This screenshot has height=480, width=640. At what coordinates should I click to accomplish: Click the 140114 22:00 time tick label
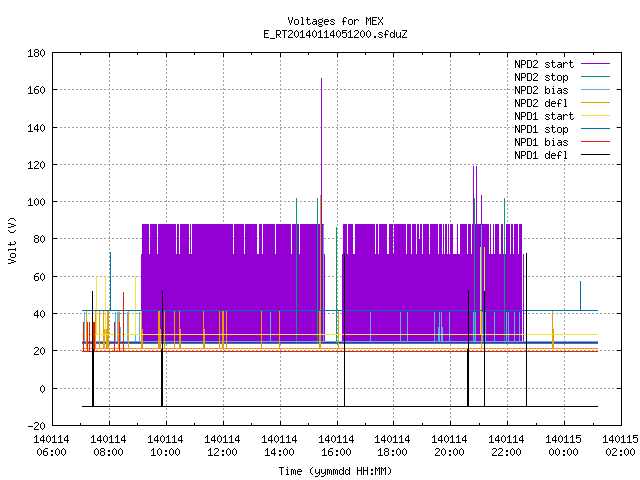(507, 446)
